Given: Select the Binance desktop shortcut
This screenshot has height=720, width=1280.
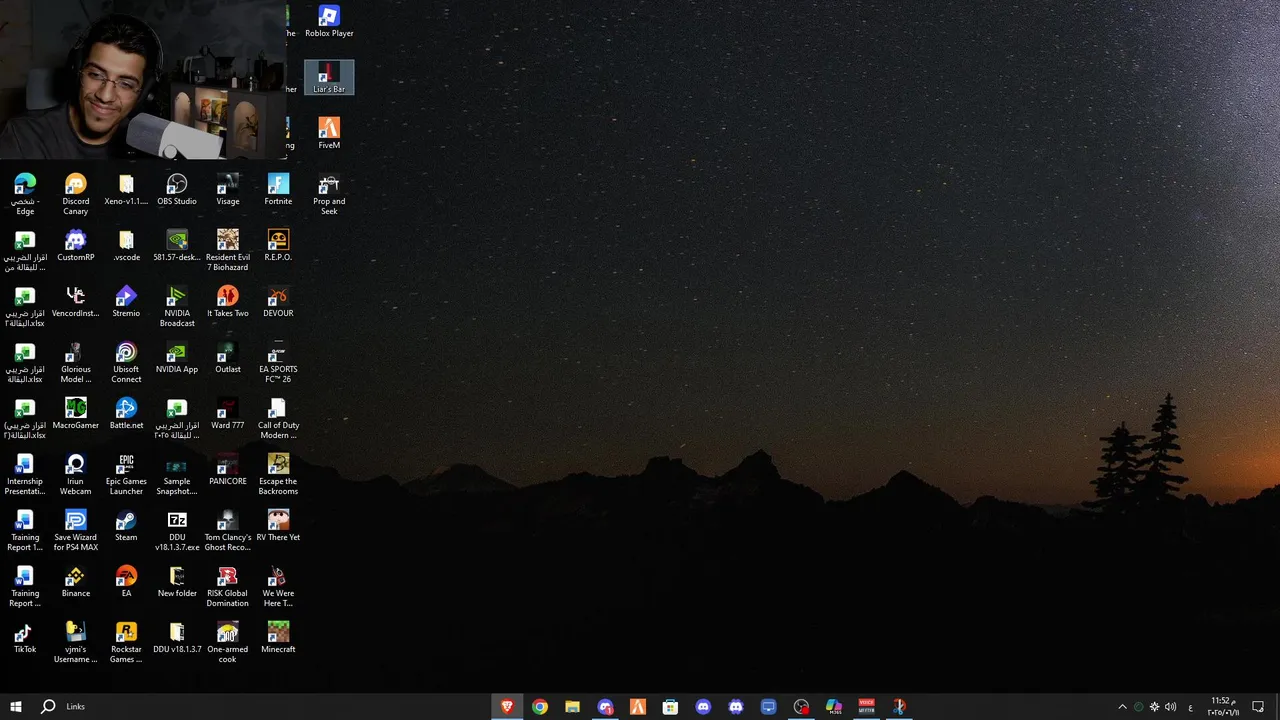Looking at the screenshot, I should tap(76, 582).
